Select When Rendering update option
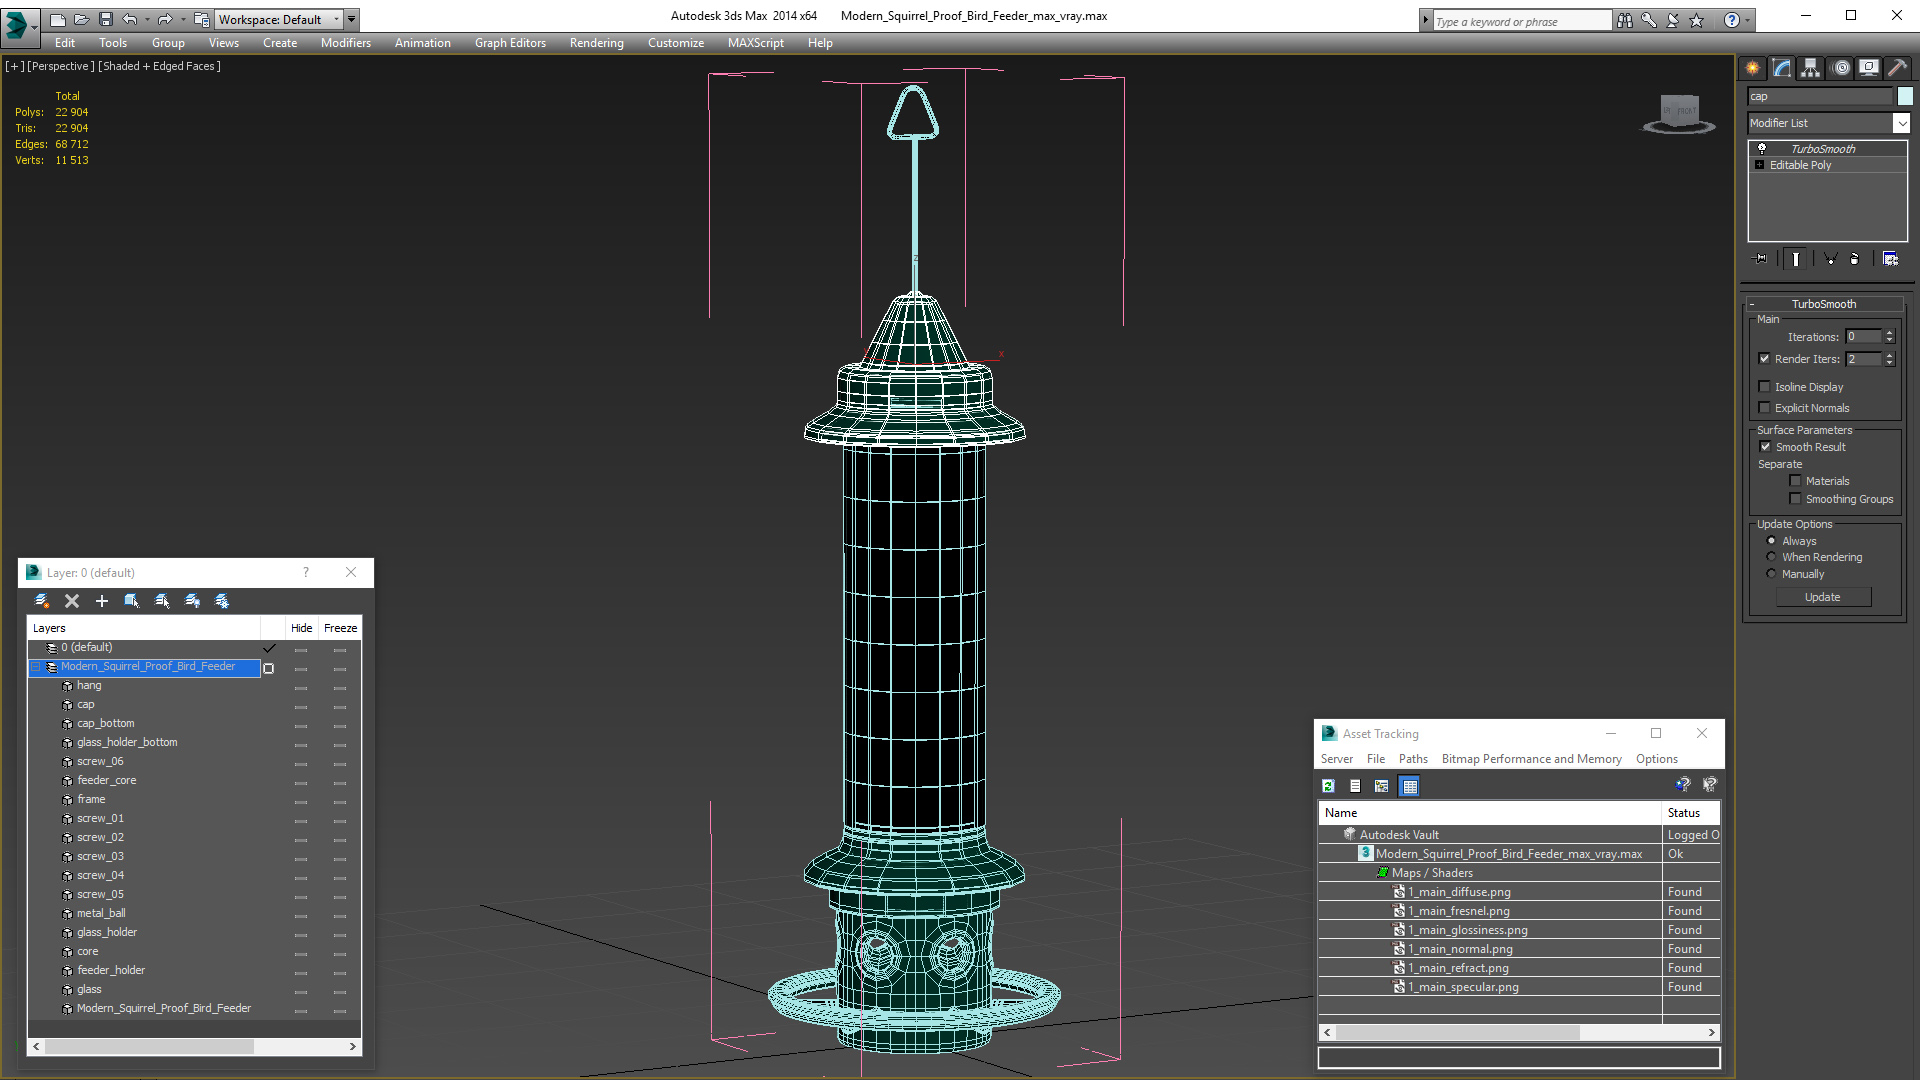Viewport: 1920px width, 1080px height. point(1771,557)
